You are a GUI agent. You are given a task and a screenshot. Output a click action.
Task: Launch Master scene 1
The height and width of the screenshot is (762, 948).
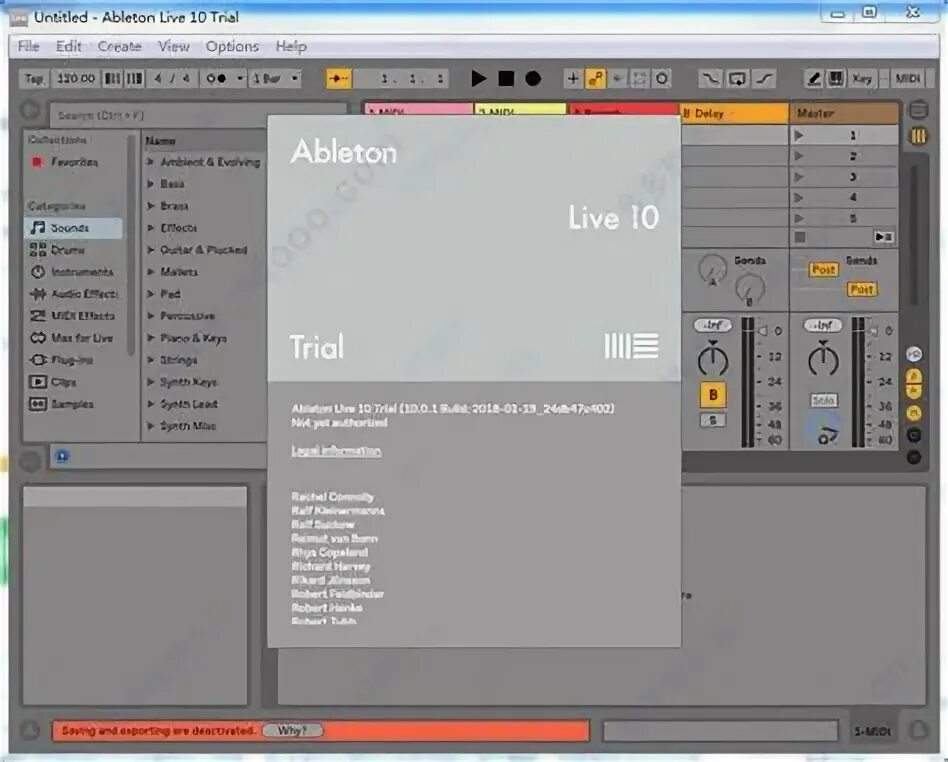(799, 135)
